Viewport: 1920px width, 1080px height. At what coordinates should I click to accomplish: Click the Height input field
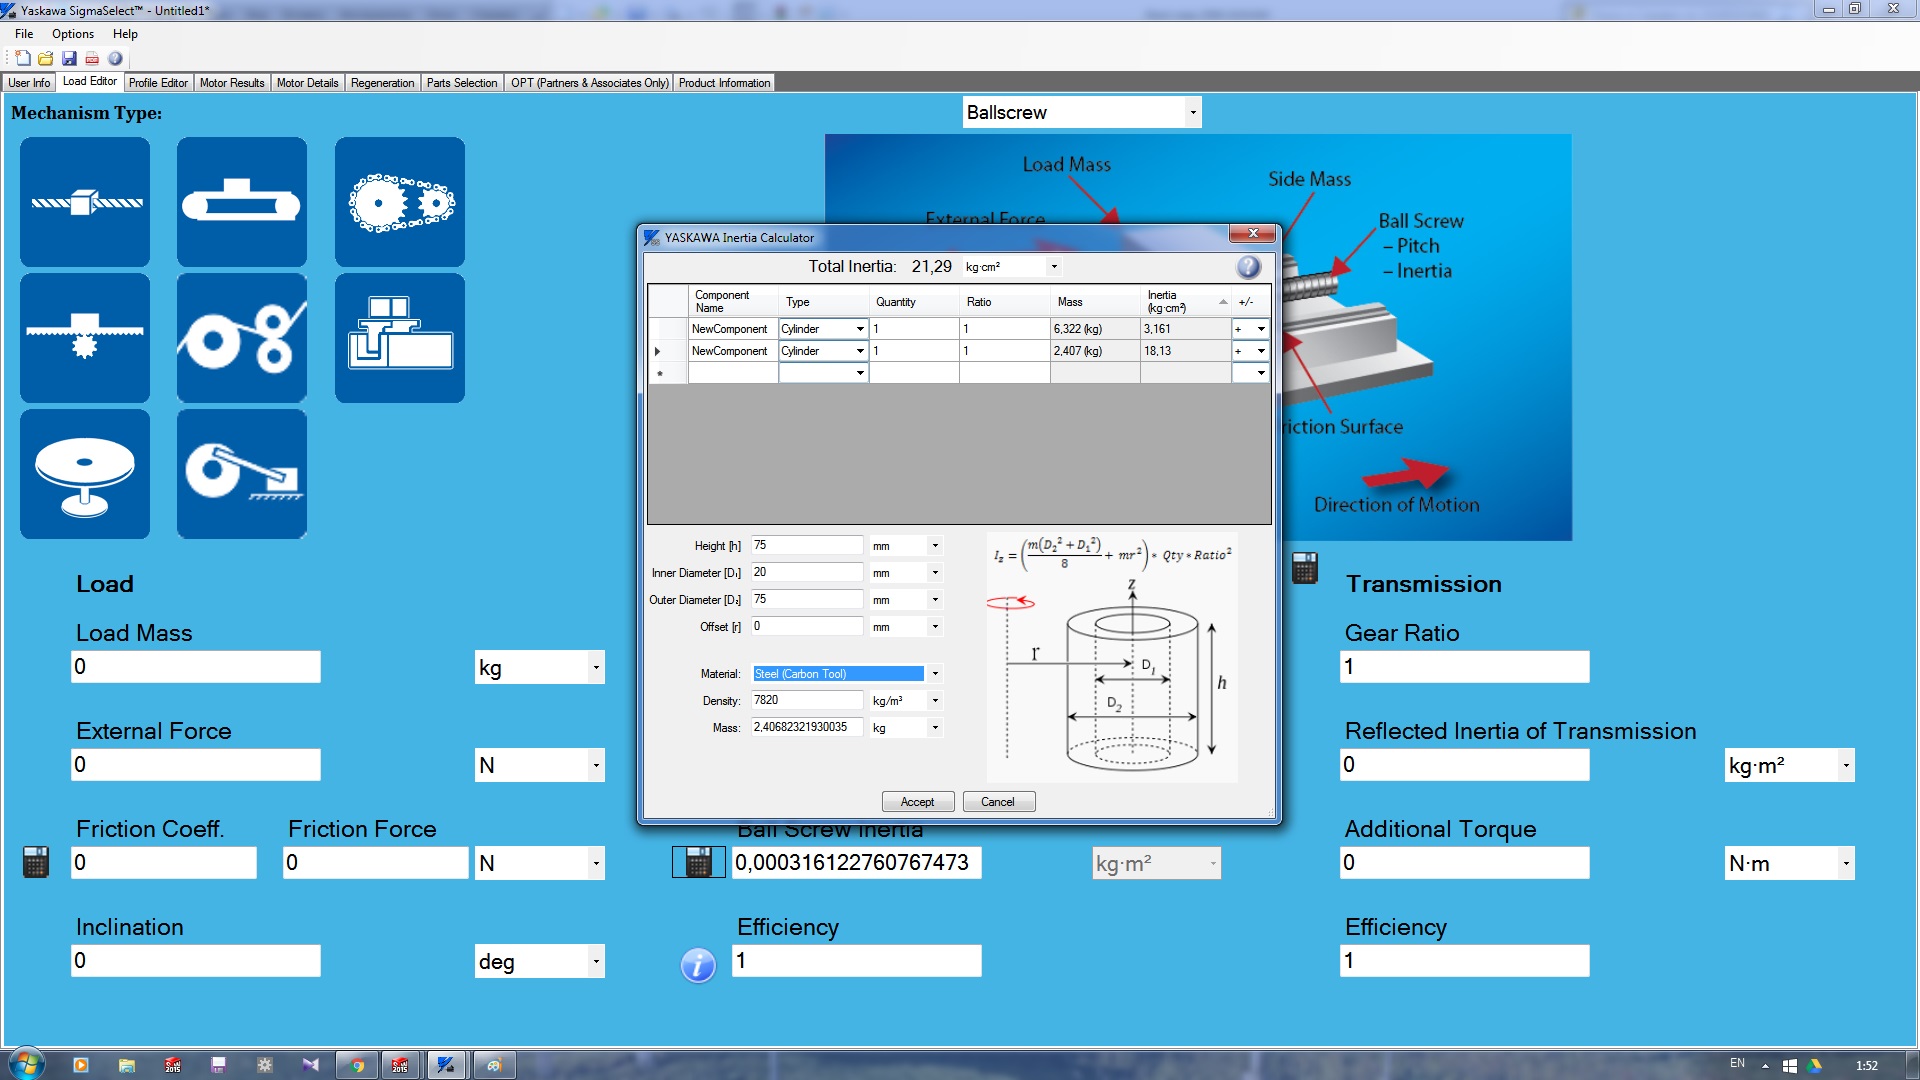805,546
